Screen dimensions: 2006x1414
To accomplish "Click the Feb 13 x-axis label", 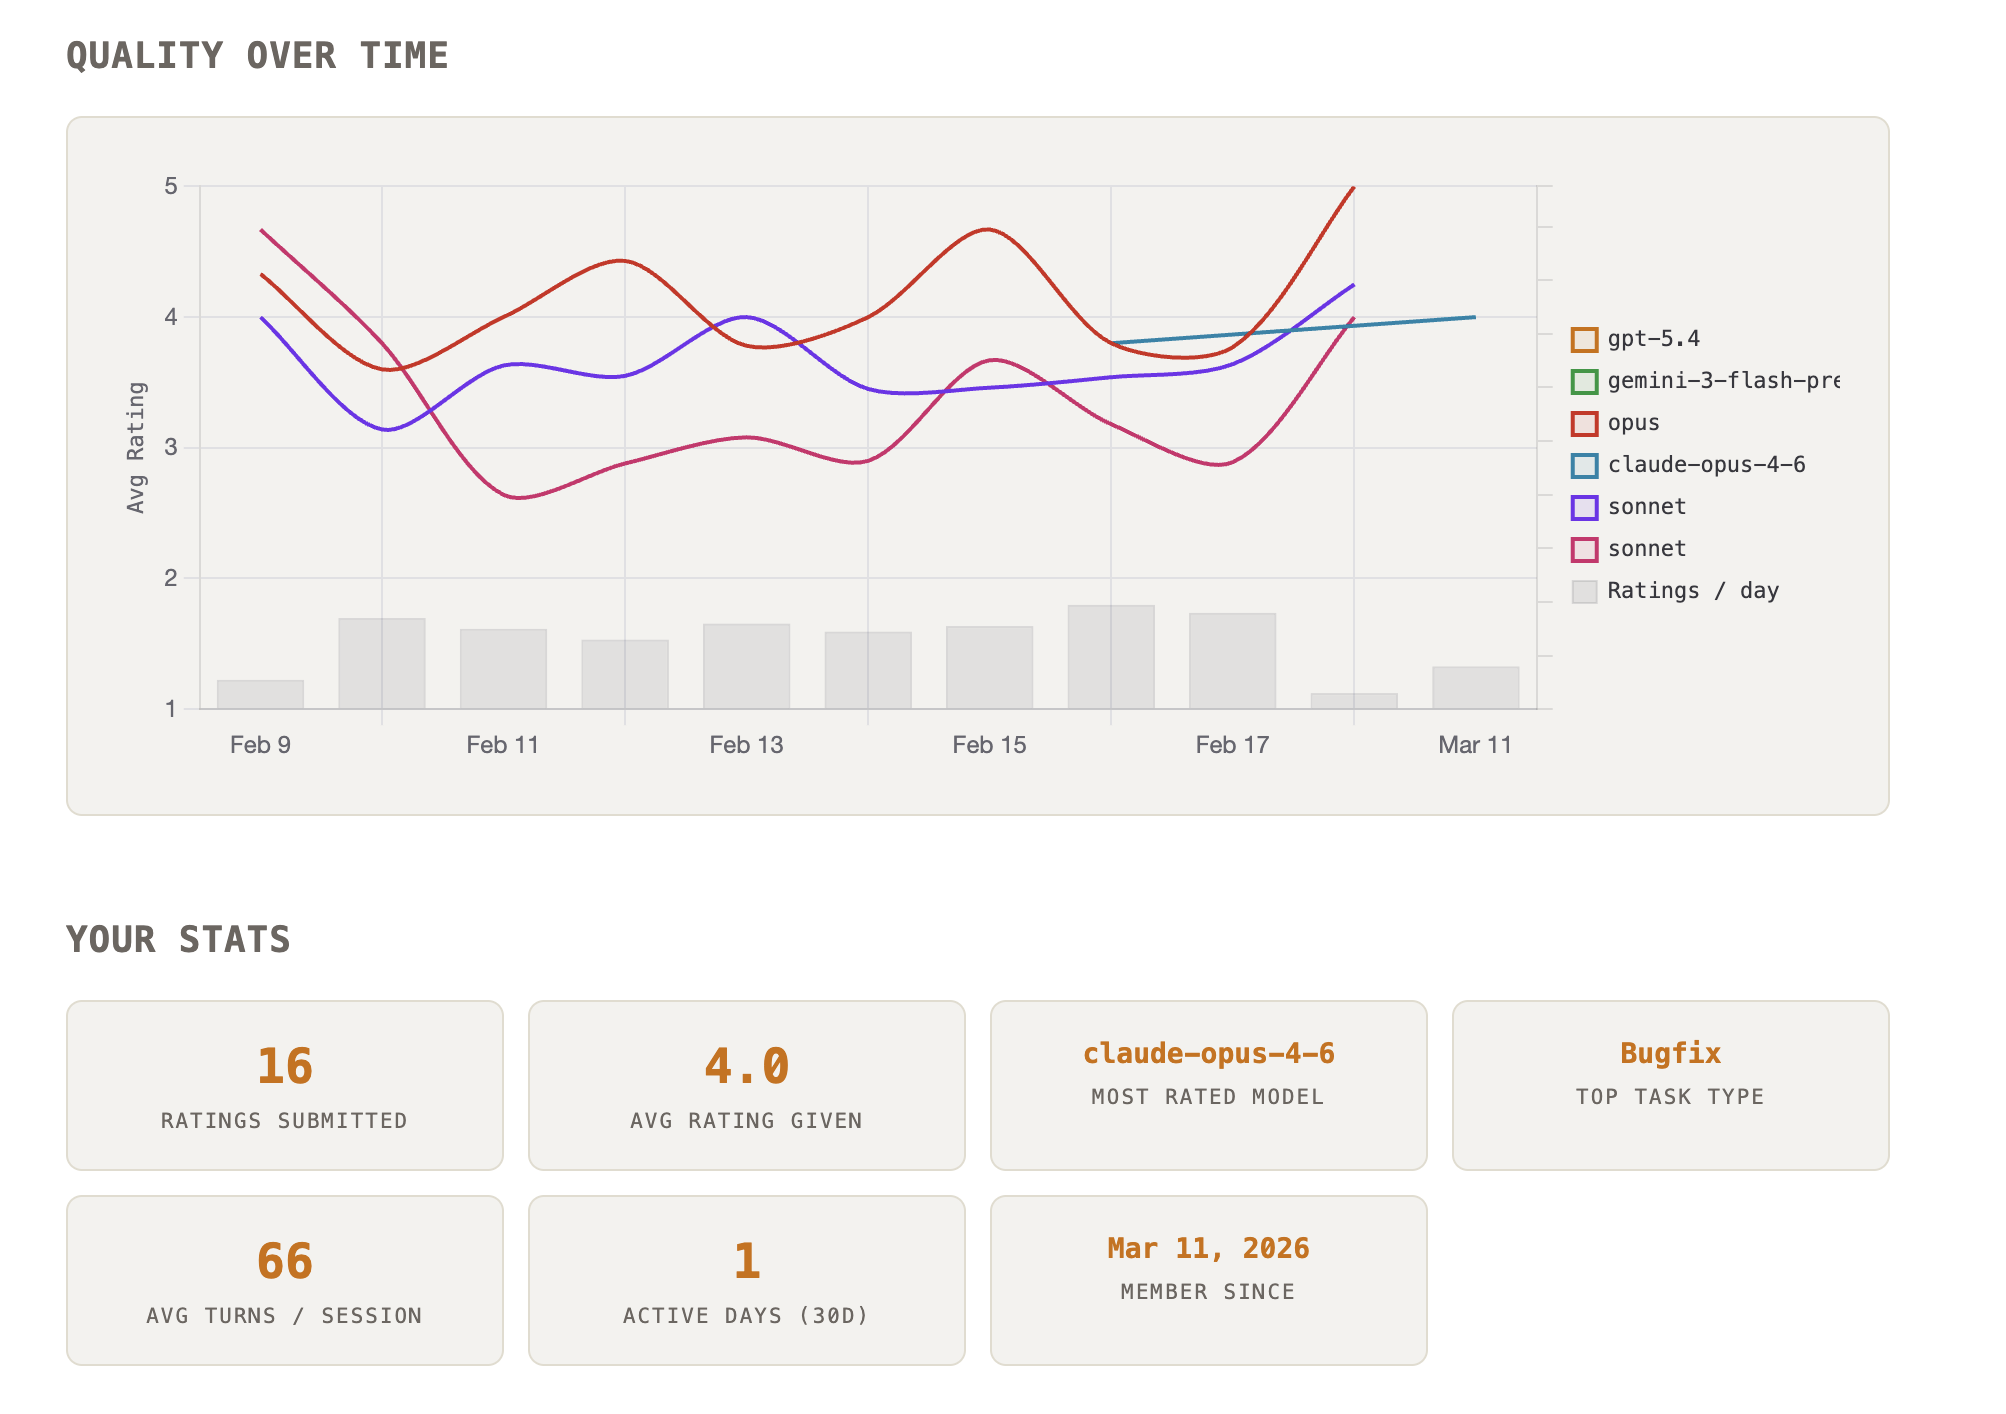I will point(746,745).
